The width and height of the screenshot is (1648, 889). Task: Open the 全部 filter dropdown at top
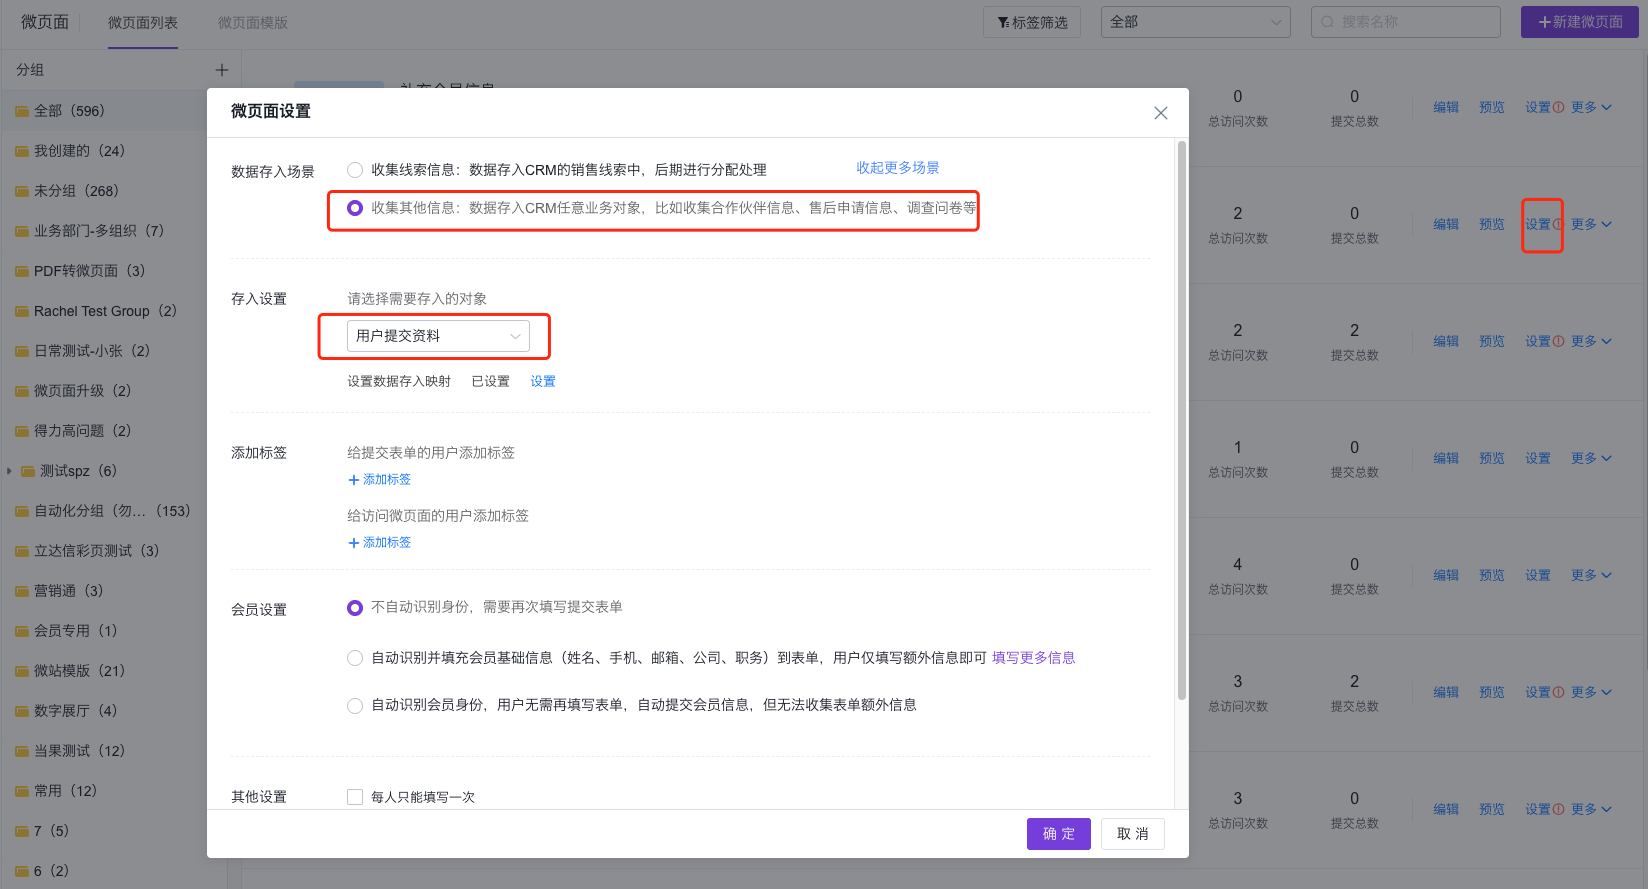click(1195, 22)
